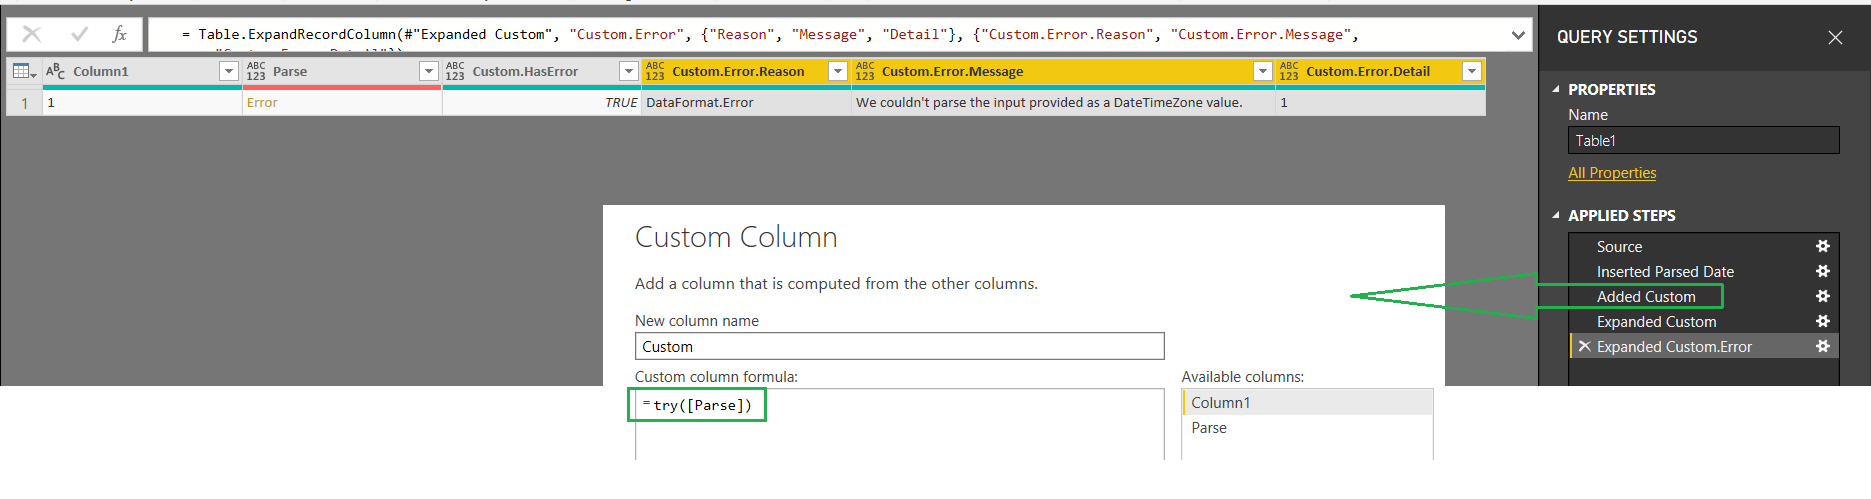The height and width of the screenshot is (499, 1871).
Task: Edit the New column name field
Action: pyautogui.click(x=899, y=346)
